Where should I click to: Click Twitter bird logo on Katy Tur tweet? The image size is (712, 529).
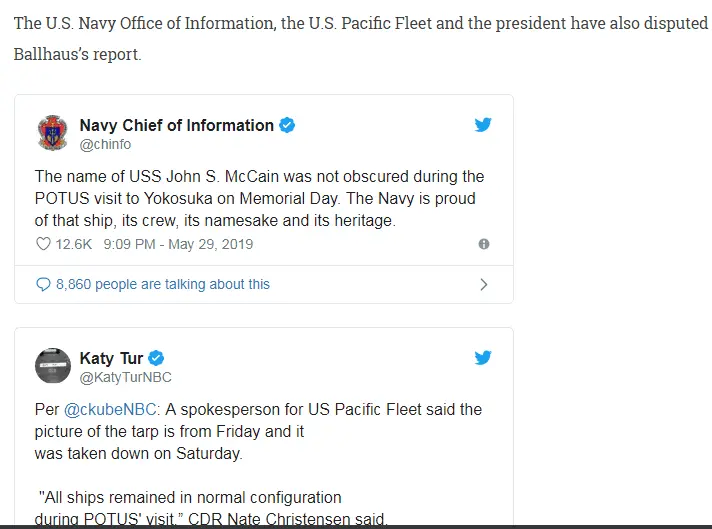(483, 357)
